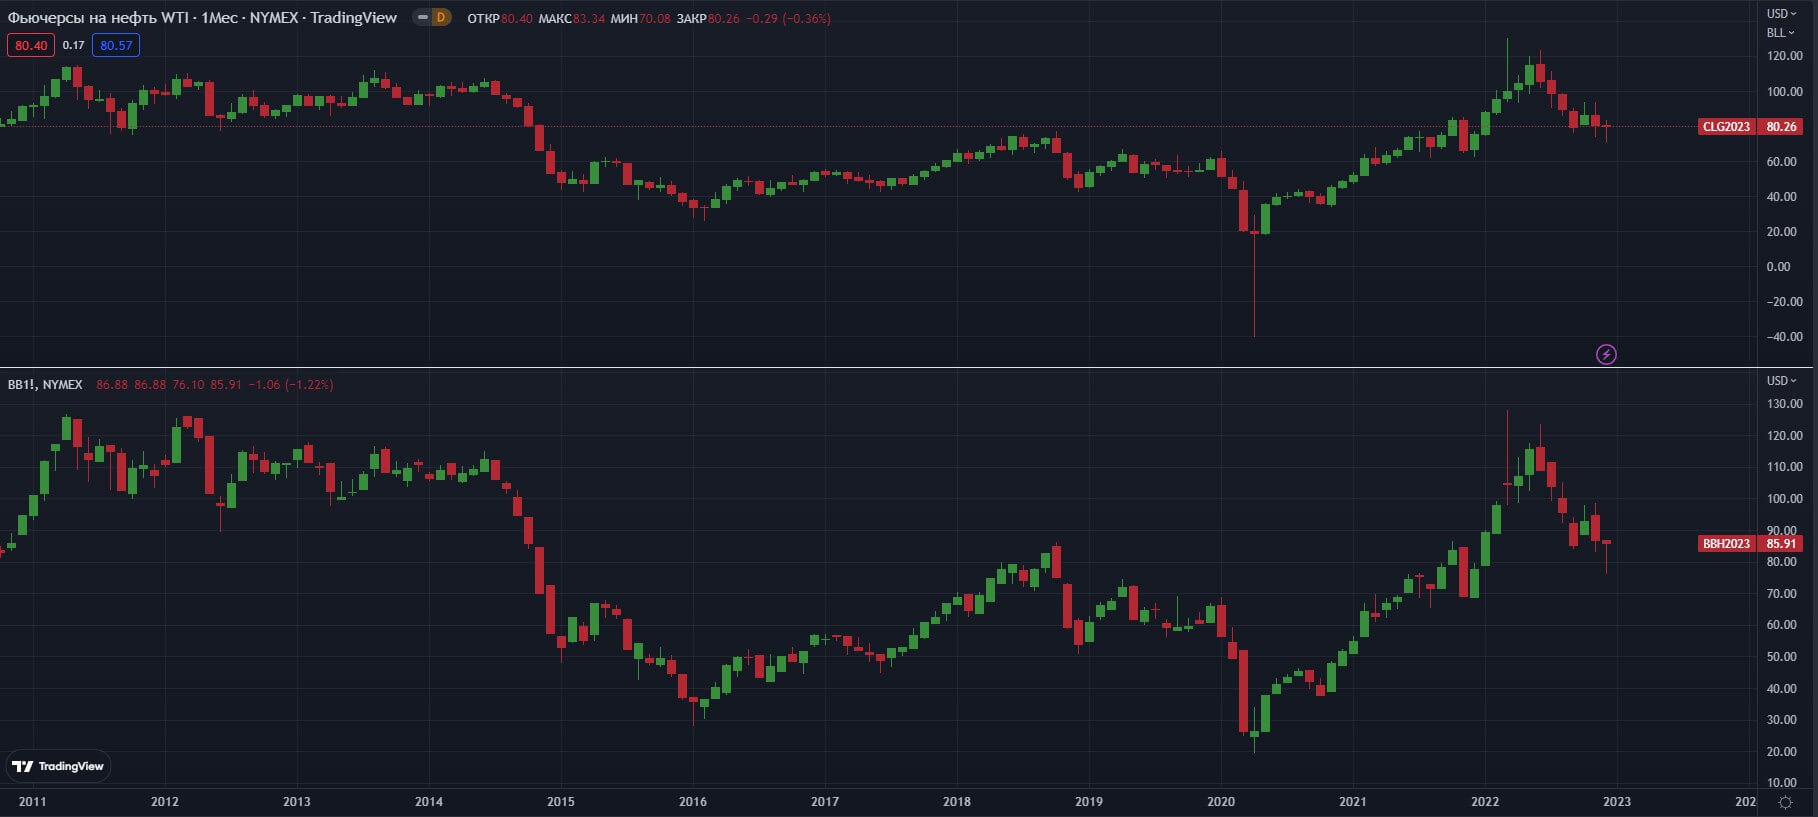Viewport: 1818px width, 817px height.
Task: Click the 130.00 lower scale label
Action: (x=1785, y=404)
